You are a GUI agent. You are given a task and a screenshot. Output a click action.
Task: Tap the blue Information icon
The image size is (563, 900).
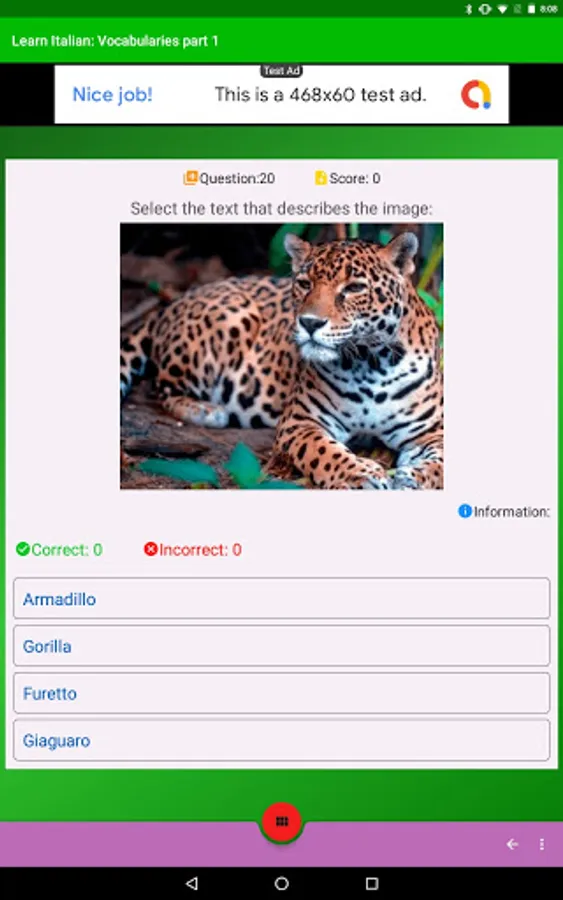[465, 511]
